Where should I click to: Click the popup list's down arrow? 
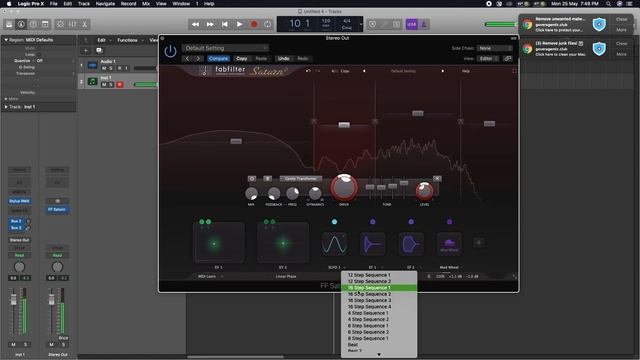pos(379,355)
